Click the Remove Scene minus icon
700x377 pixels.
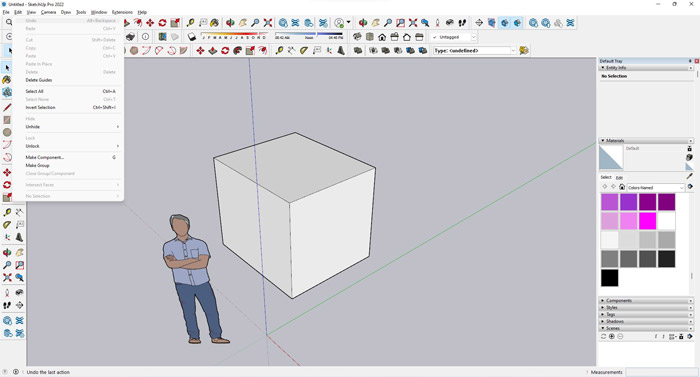620,336
